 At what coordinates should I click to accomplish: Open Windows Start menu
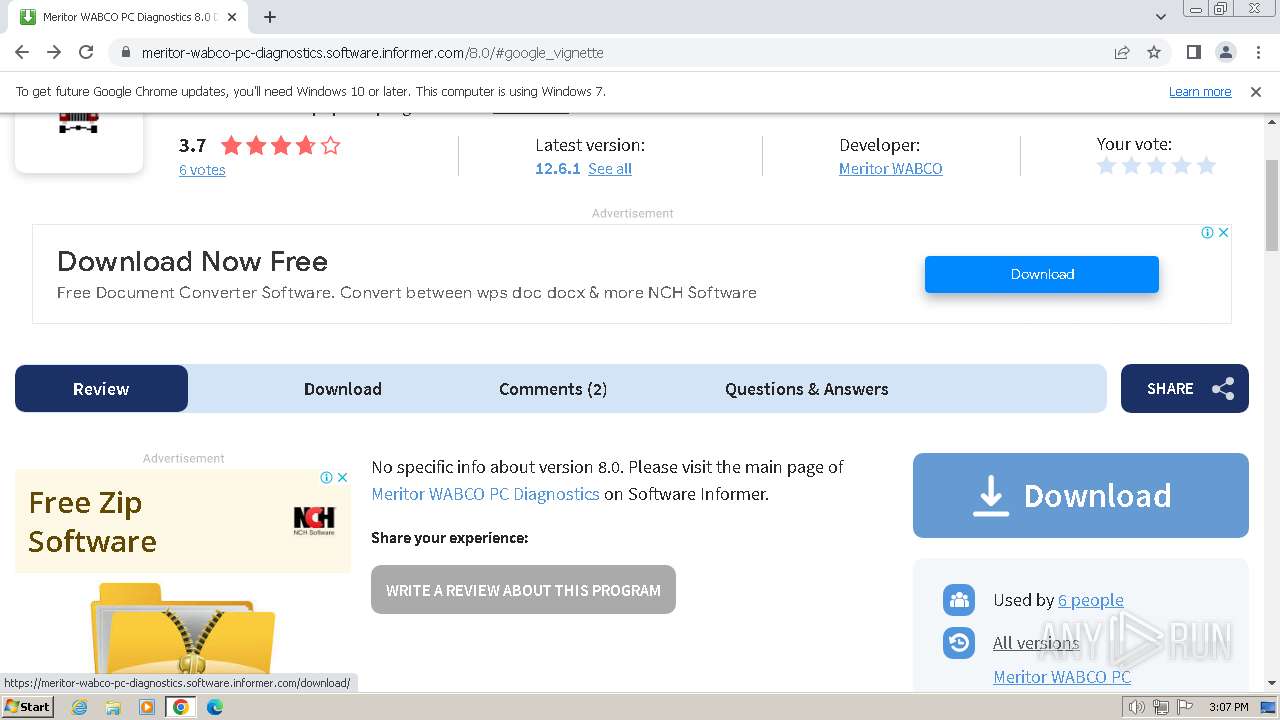point(27,707)
